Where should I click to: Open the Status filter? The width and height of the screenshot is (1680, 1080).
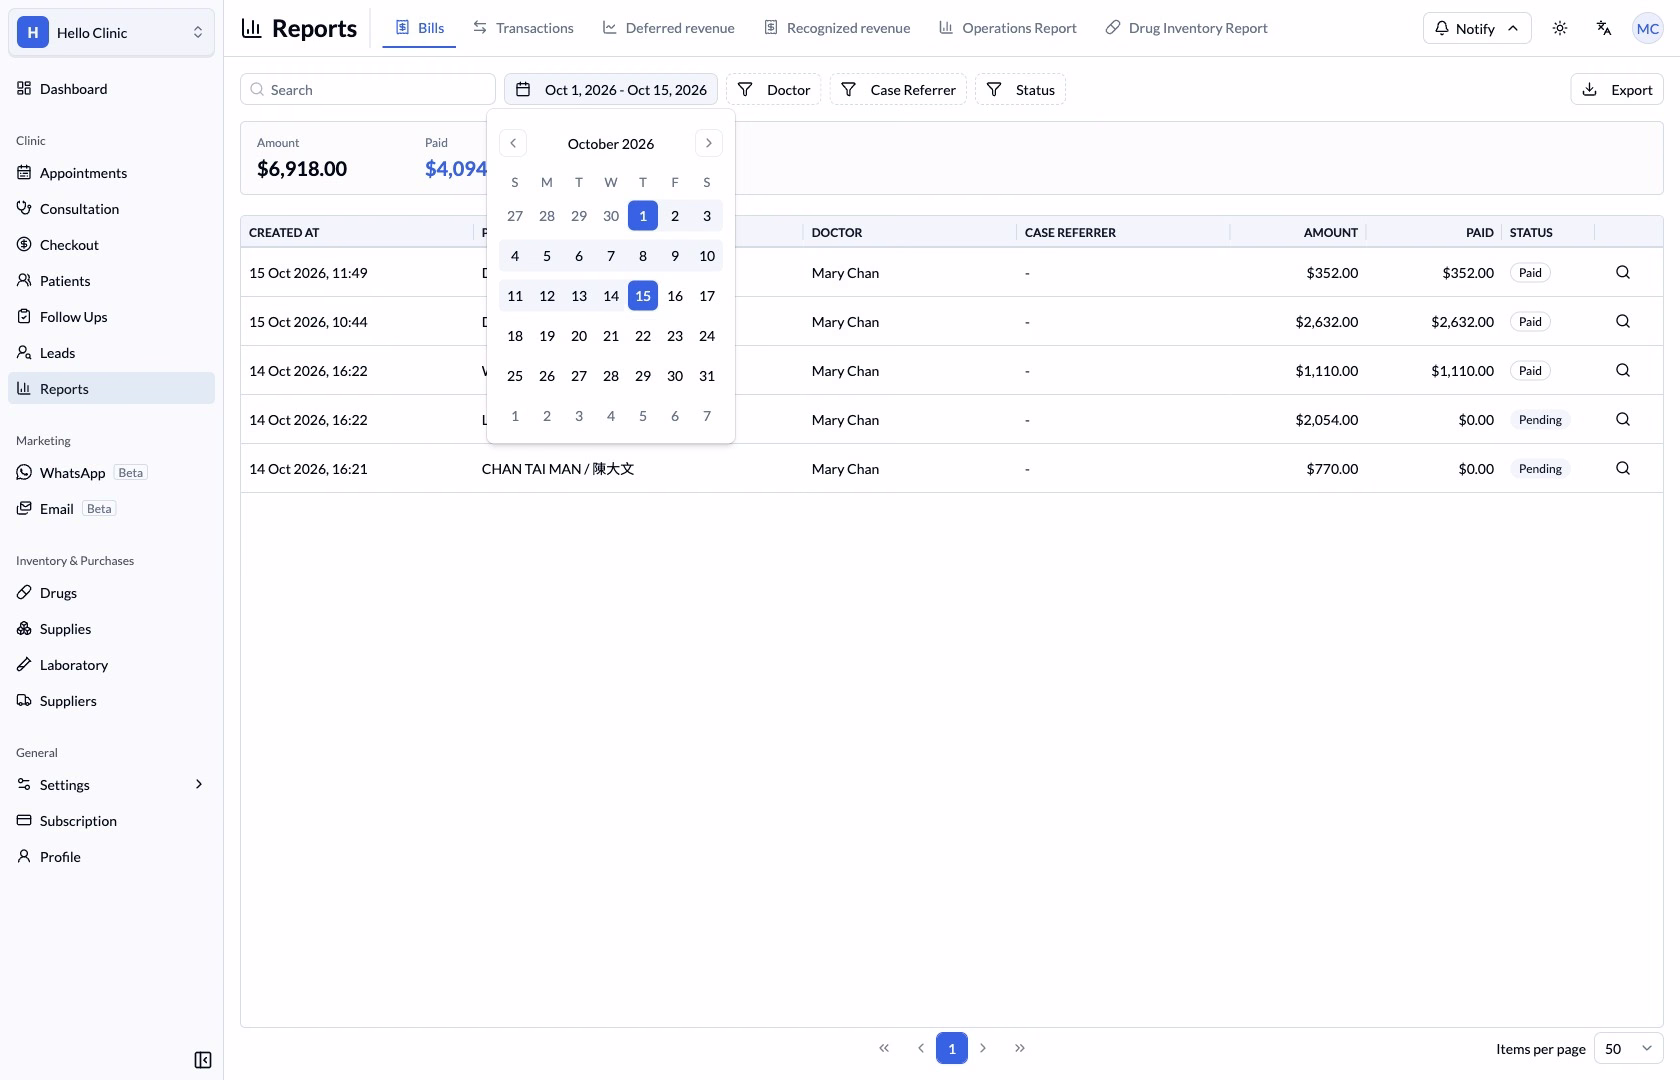[x=1020, y=89]
